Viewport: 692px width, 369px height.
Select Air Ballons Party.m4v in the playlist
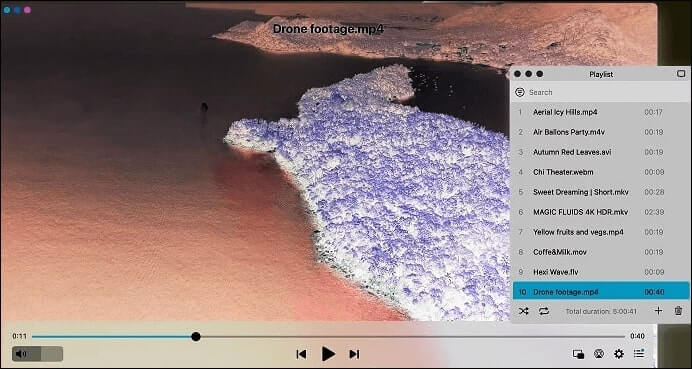point(600,132)
